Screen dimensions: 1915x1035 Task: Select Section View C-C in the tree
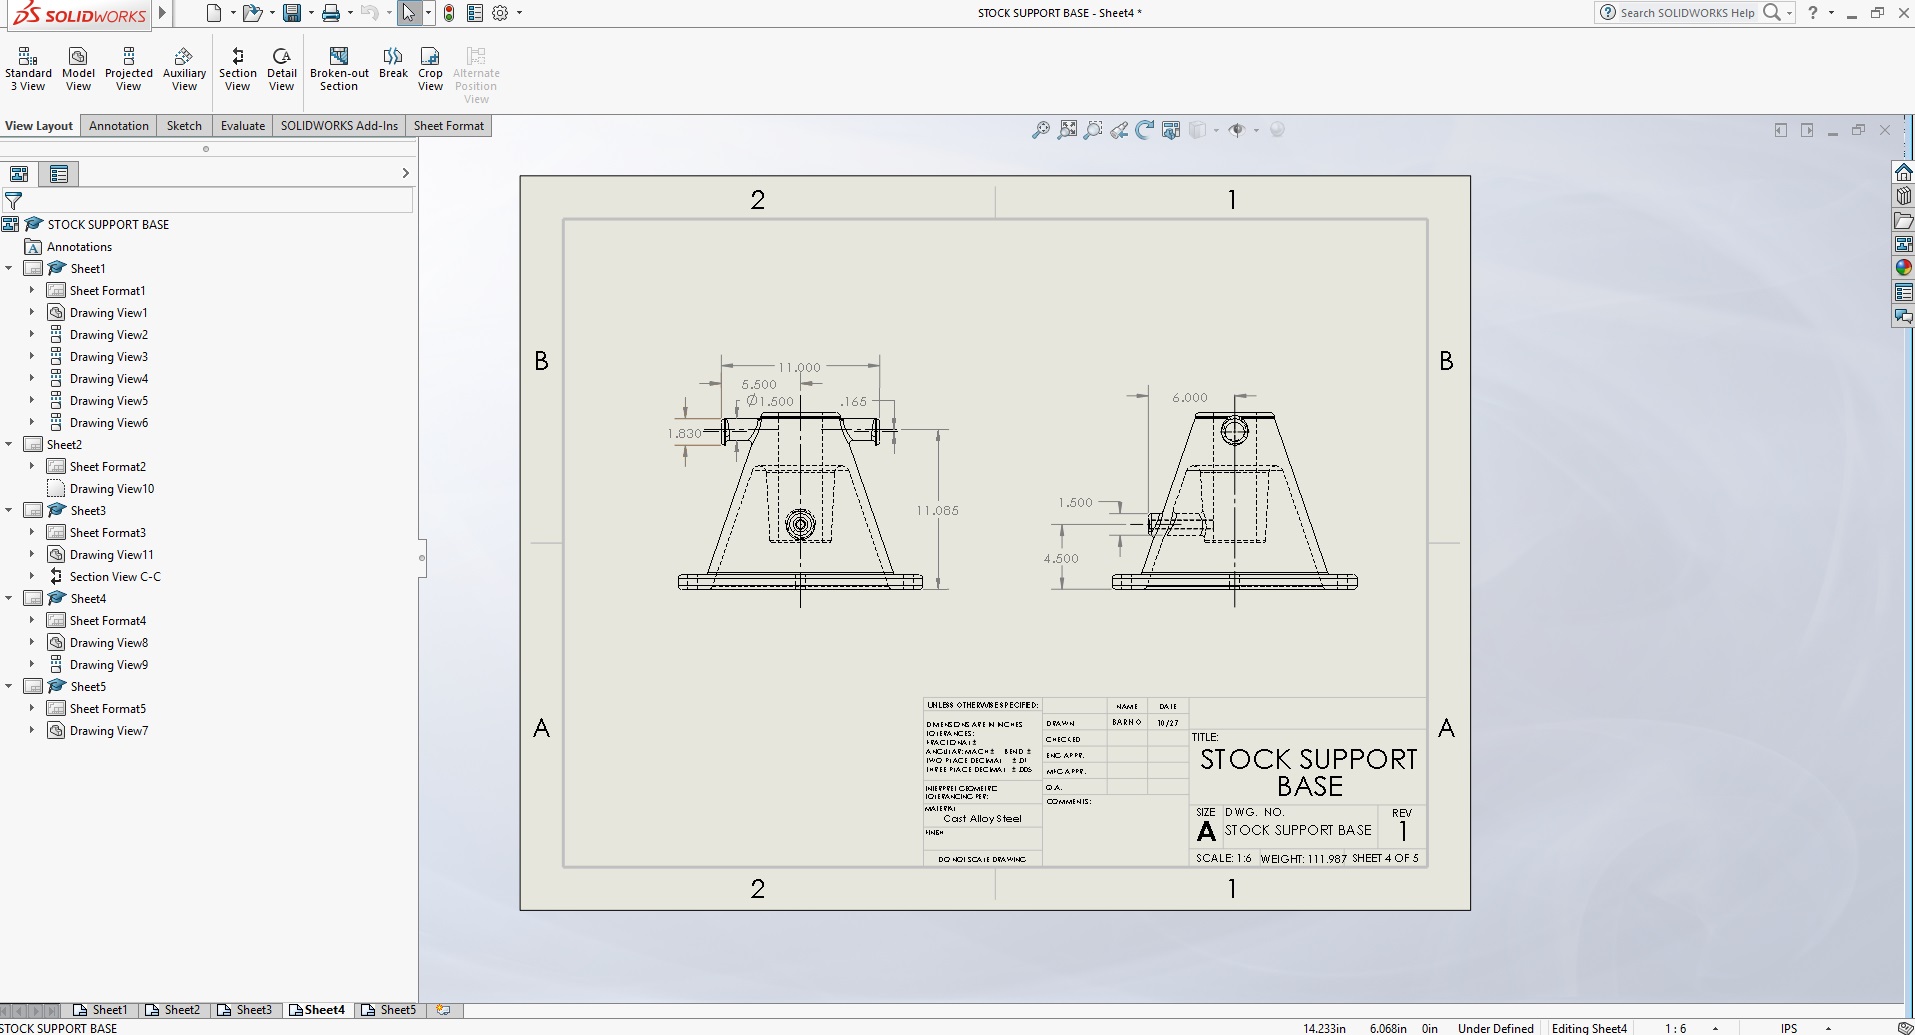pos(114,577)
